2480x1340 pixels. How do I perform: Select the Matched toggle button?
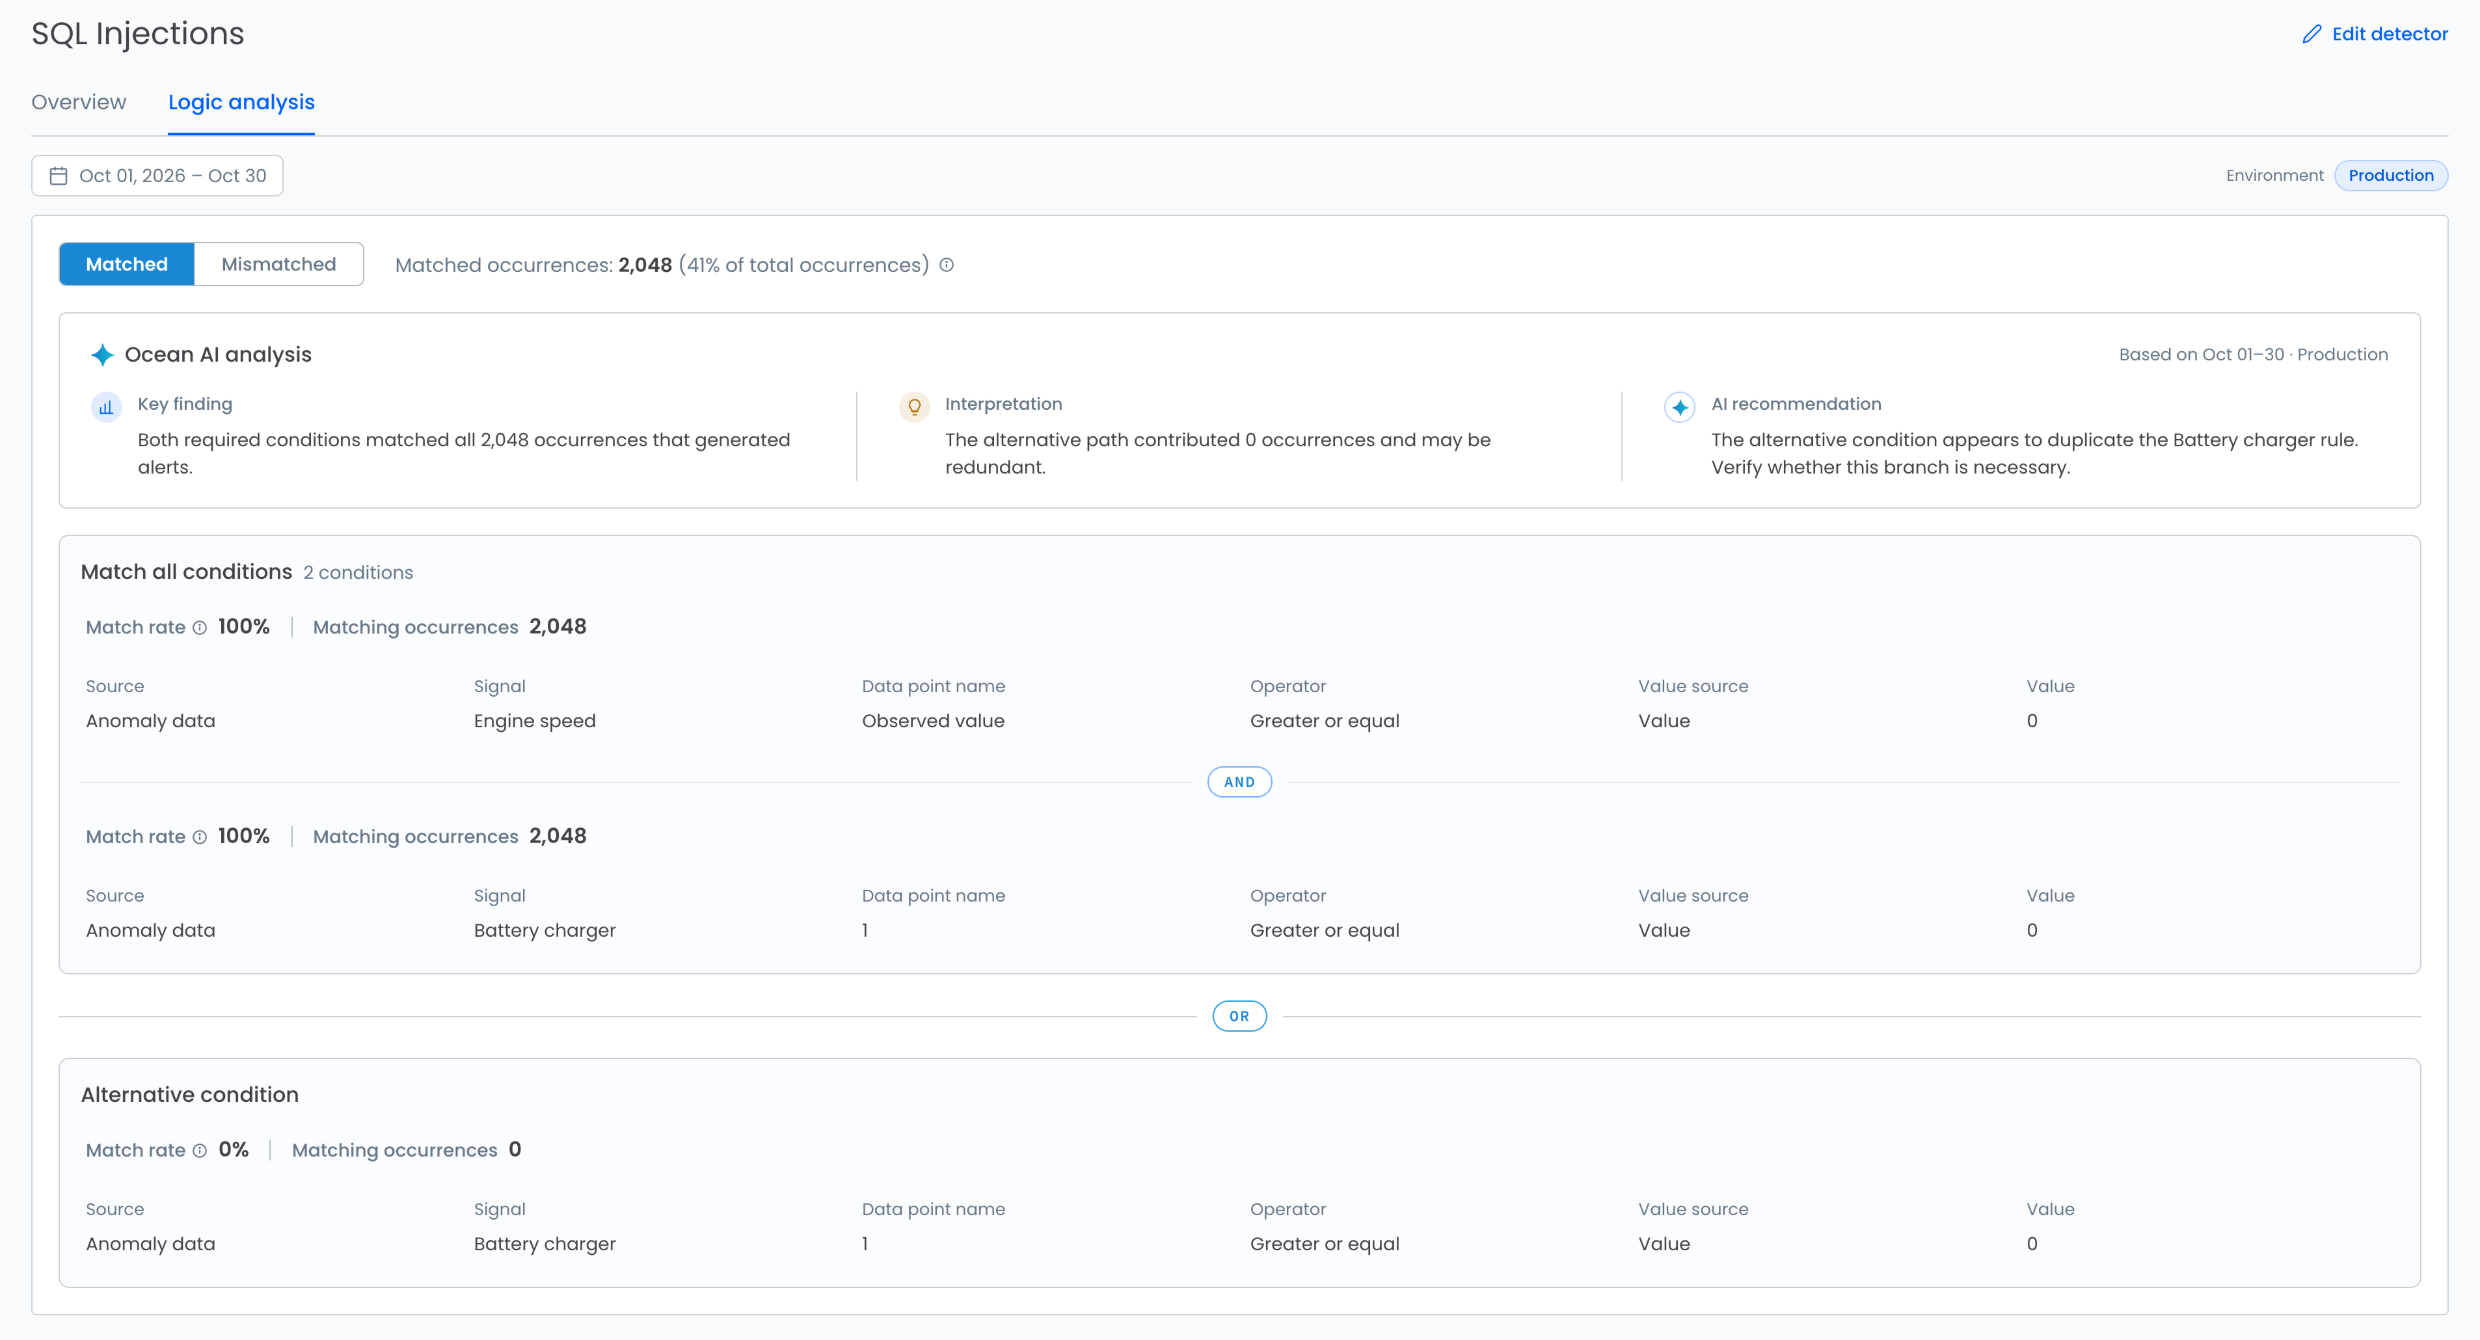pyautogui.click(x=127, y=264)
